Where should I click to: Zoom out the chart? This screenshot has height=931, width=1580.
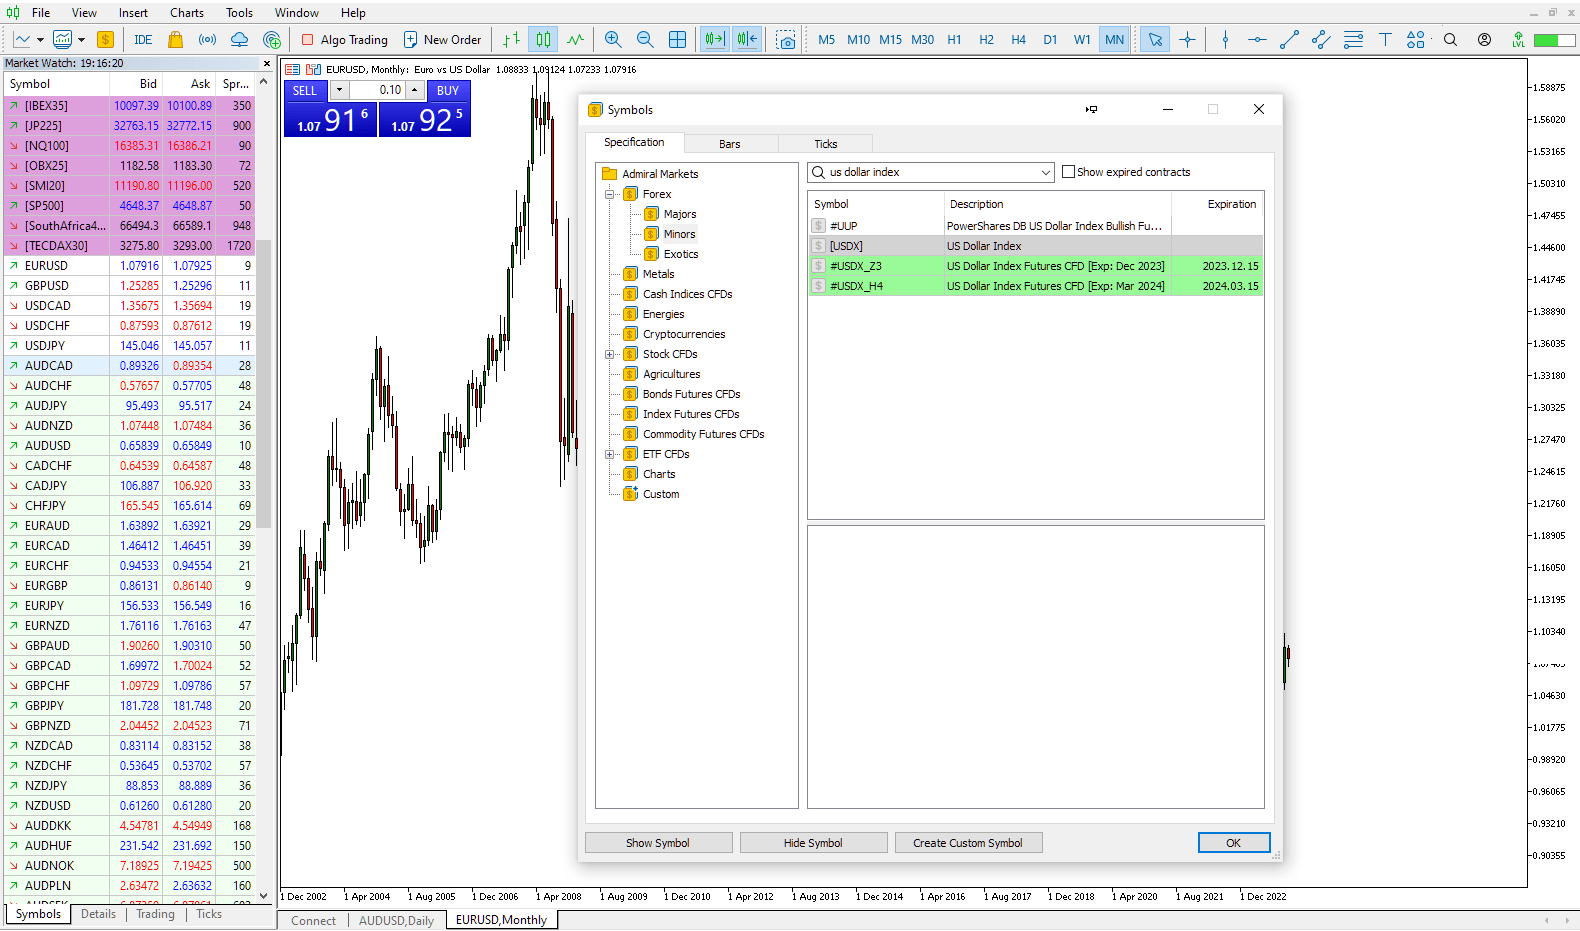[x=645, y=40]
